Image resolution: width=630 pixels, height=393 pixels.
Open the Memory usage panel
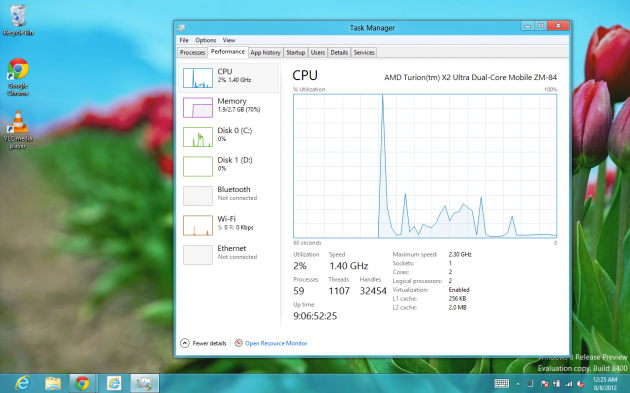(228, 107)
